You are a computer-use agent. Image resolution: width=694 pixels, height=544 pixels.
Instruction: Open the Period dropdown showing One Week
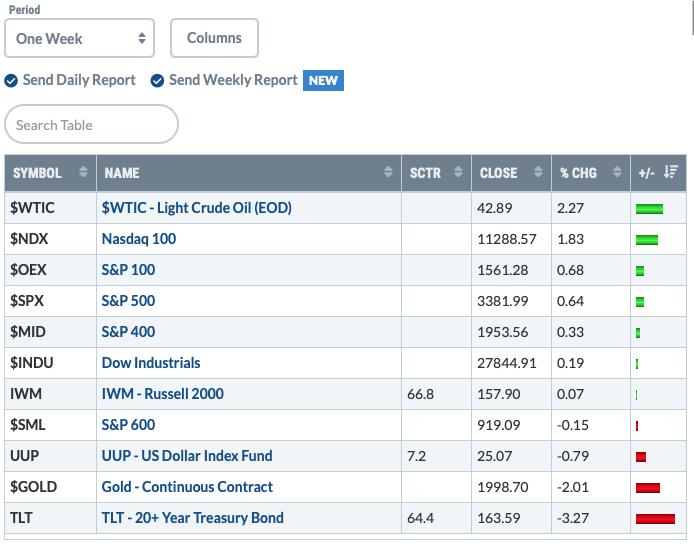(x=79, y=38)
